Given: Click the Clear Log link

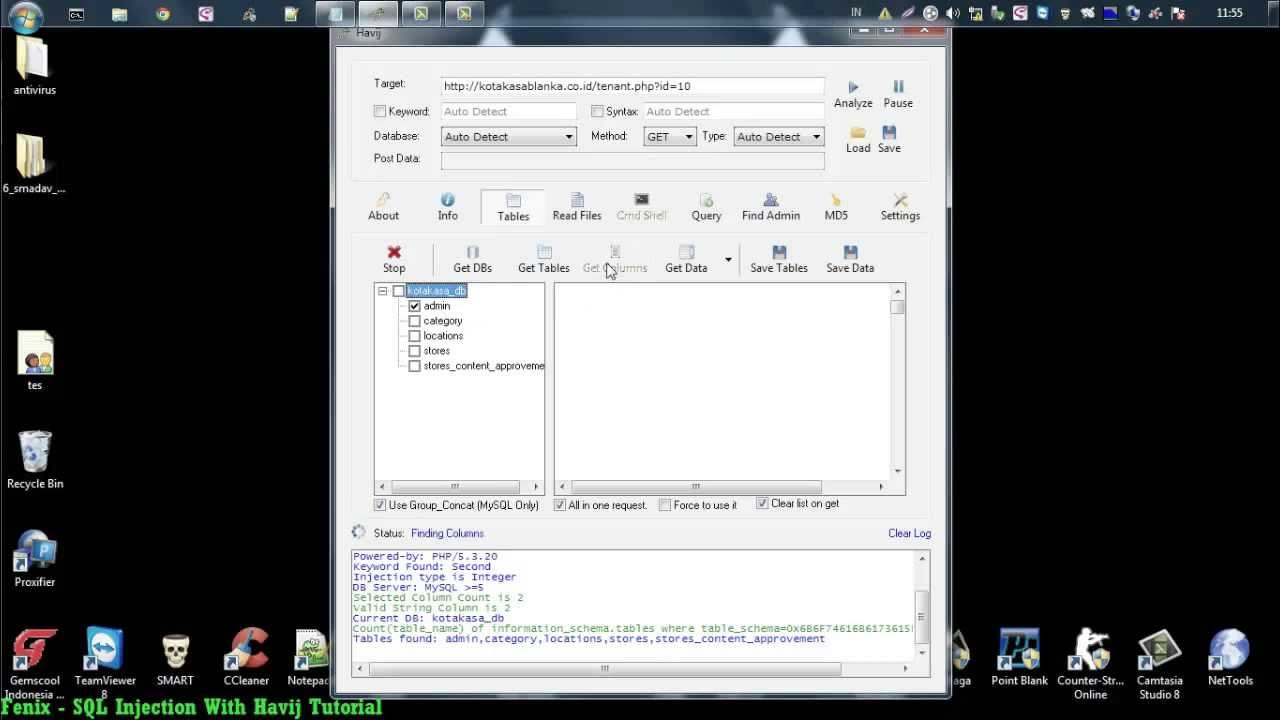Looking at the screenshot, I should [909, 533].
